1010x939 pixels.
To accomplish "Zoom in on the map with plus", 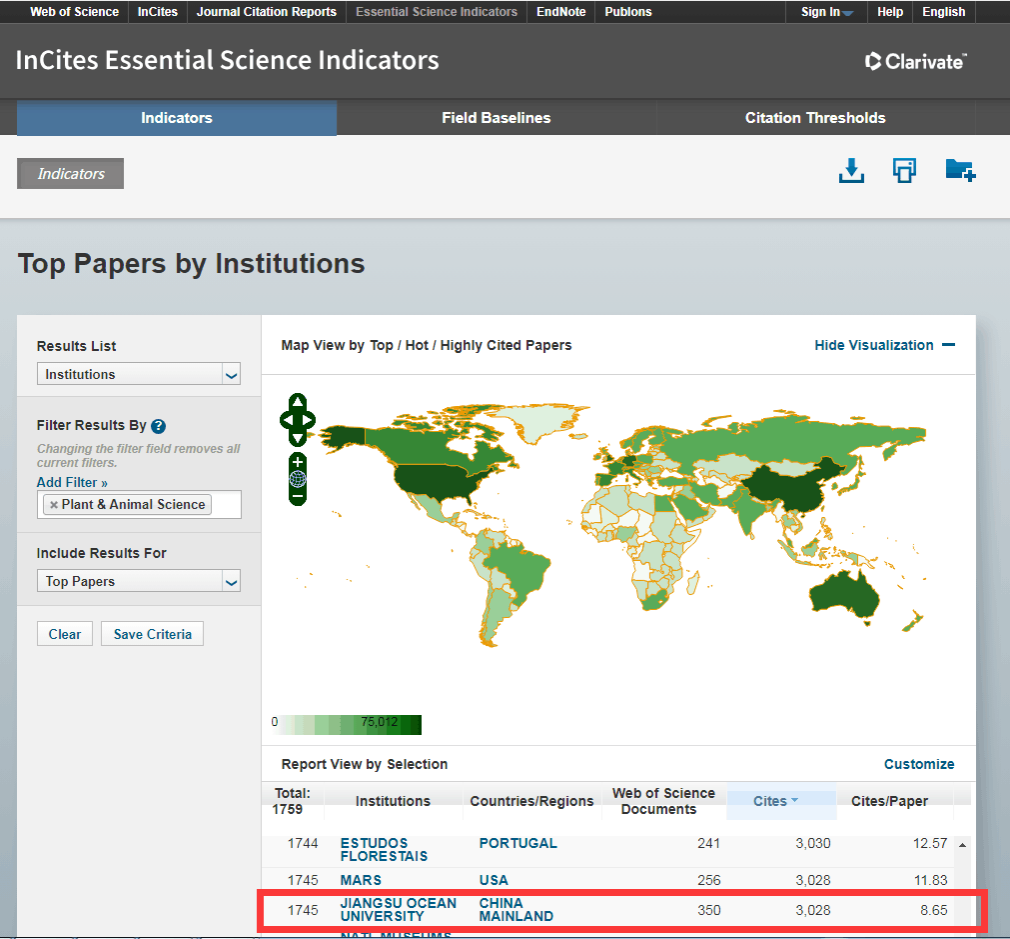I will pyautogui.click(x=298, y=463).
